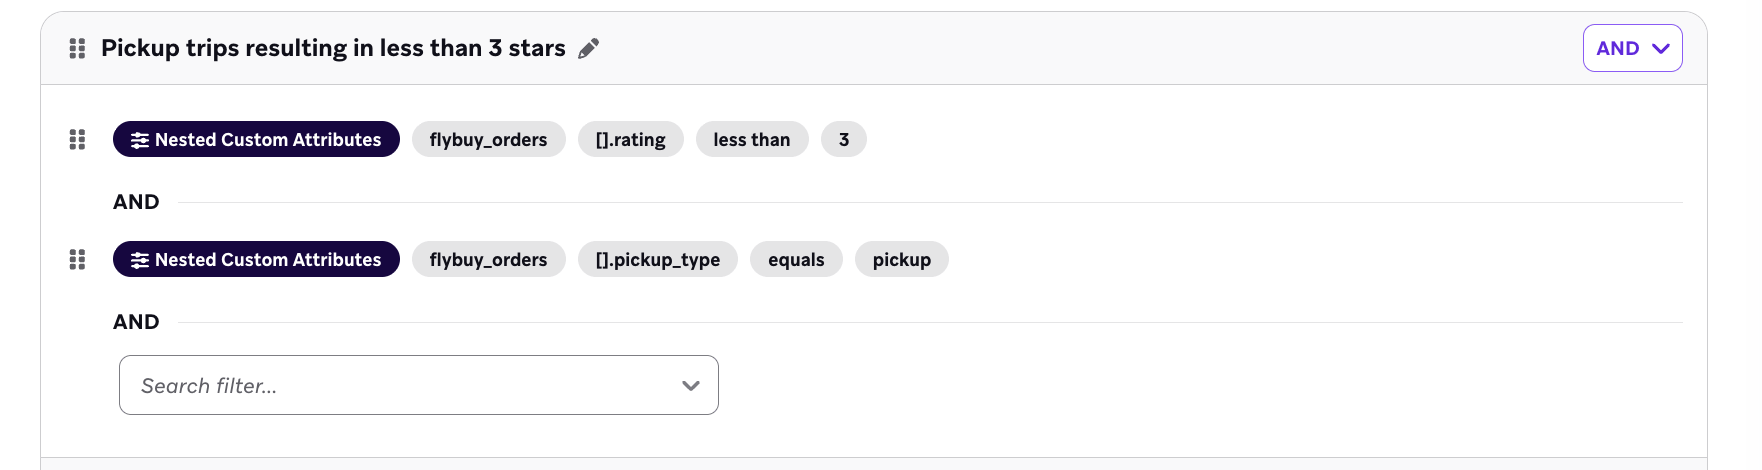1762x470 pixels.
Task: Click Nested Custom Attributes in the pickup_type row
Action: coord(256,260)
